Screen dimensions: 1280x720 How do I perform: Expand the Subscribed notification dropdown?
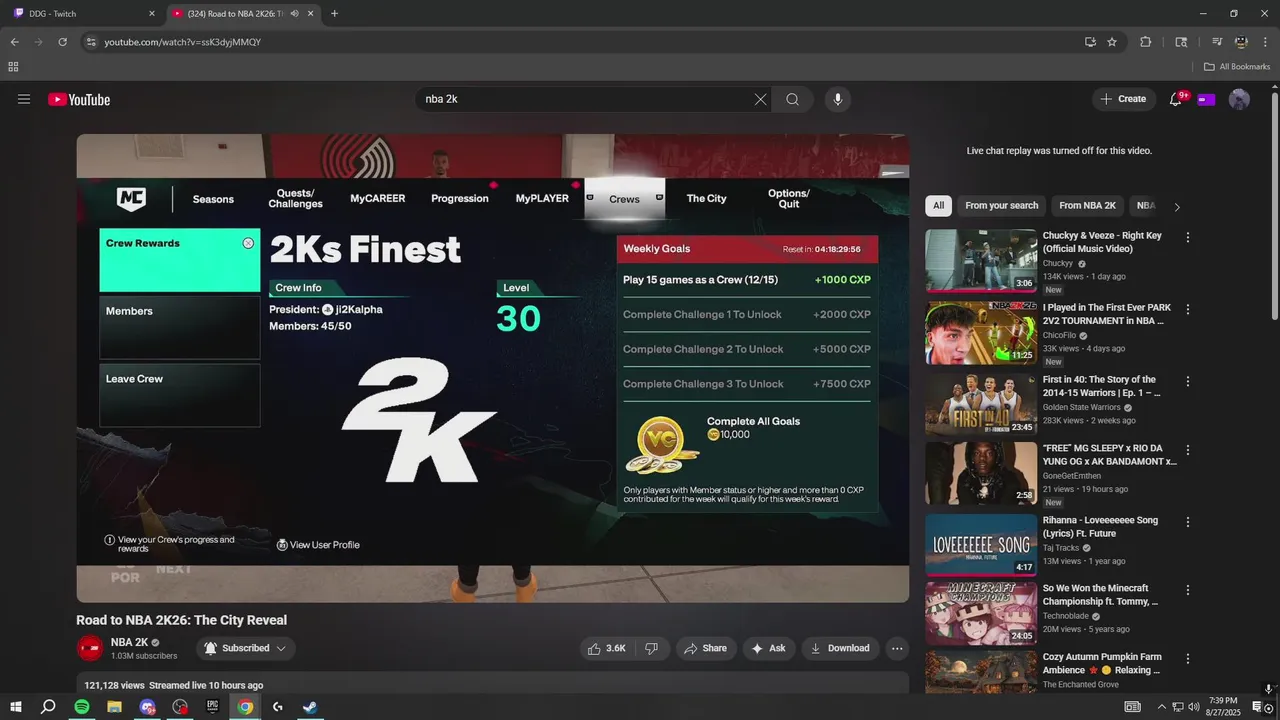[x=245, y=648]
